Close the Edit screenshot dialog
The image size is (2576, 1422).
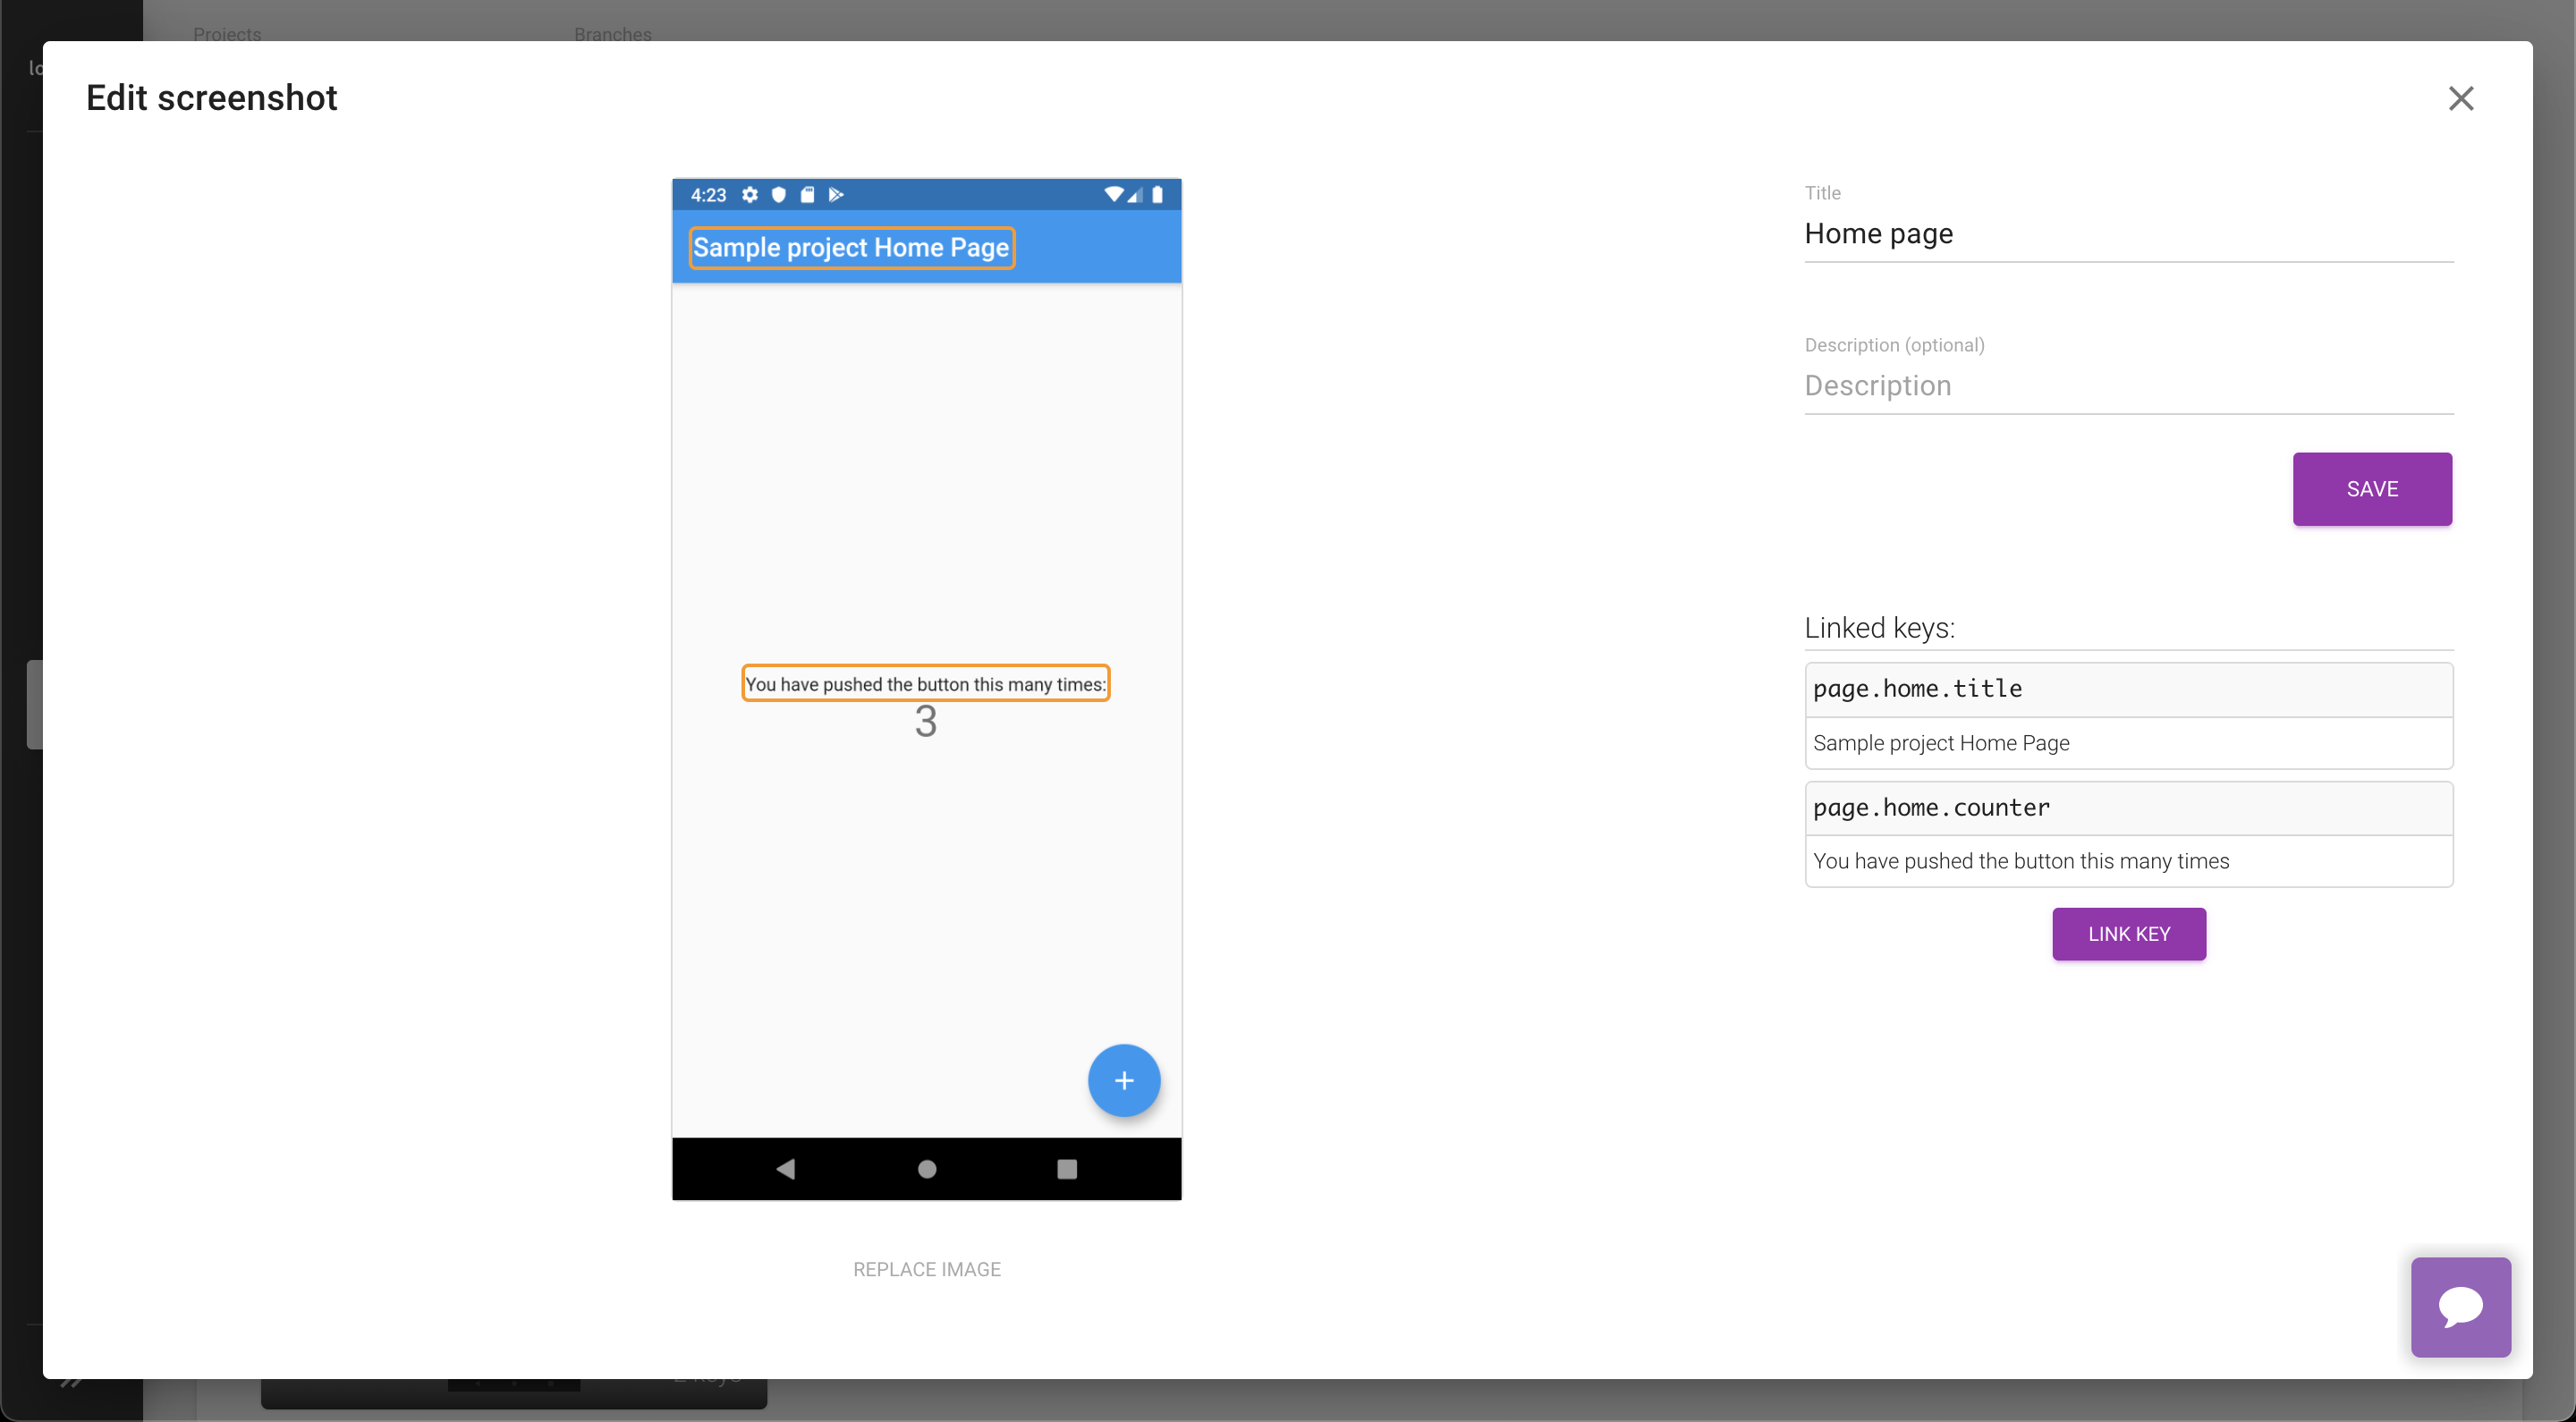(2460, 98)
